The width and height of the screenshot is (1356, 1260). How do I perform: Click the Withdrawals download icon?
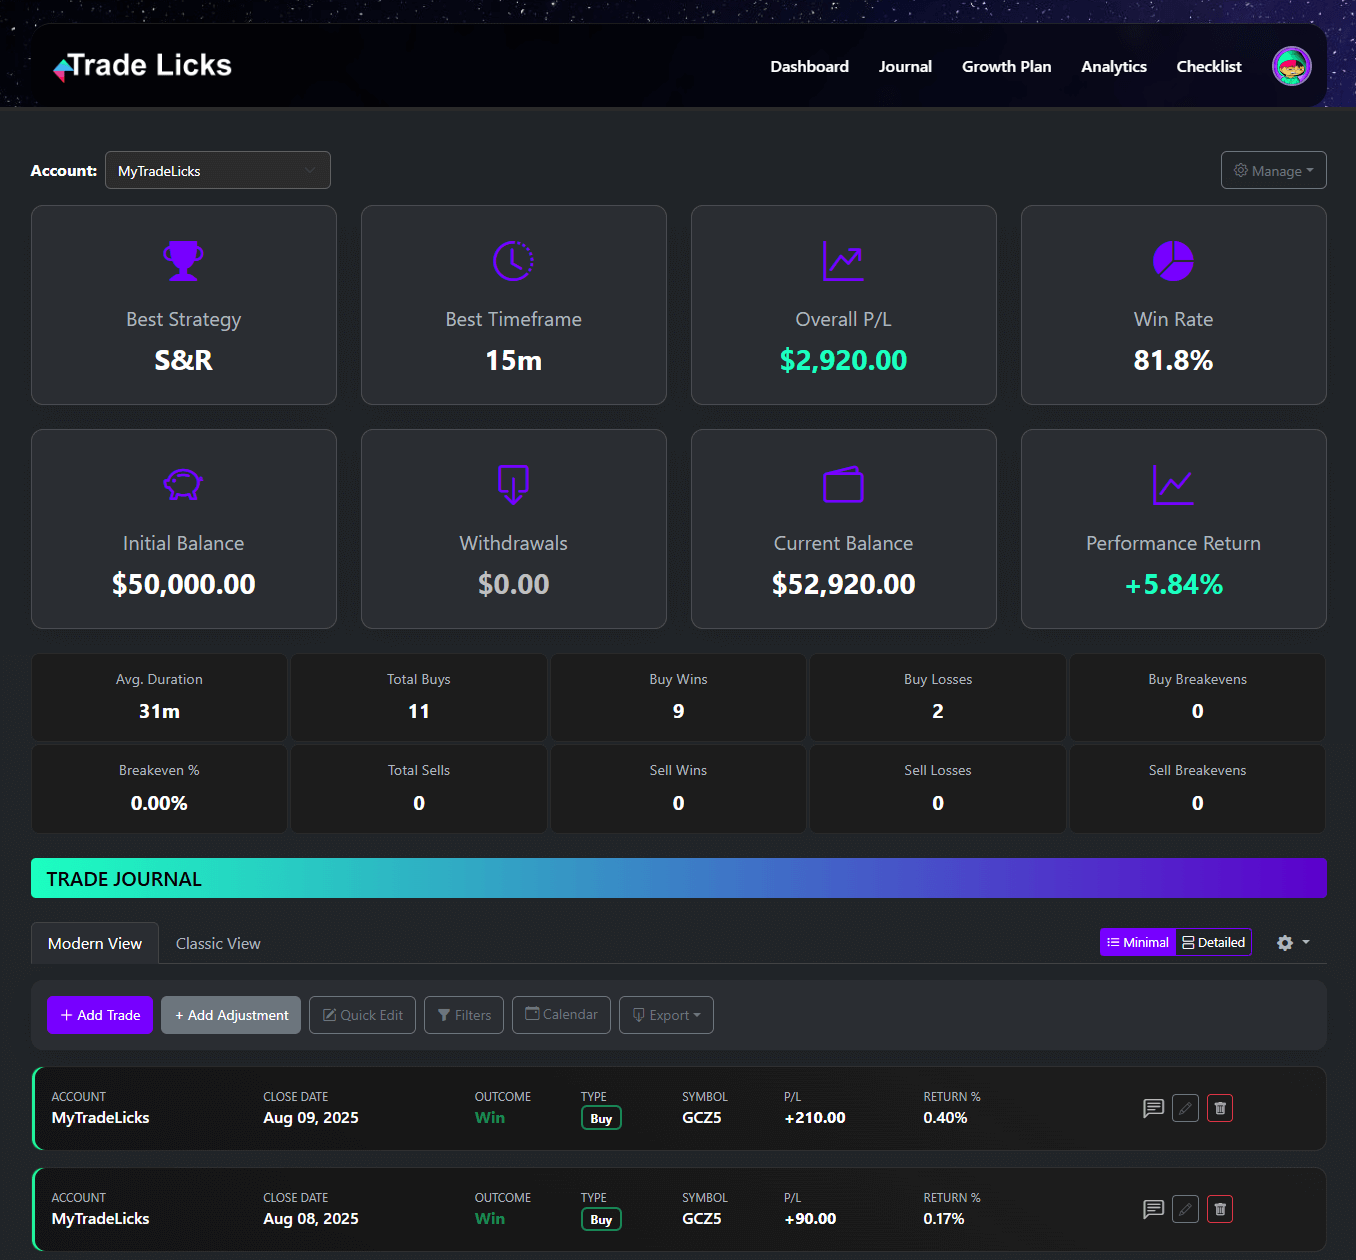coord(513,485)
